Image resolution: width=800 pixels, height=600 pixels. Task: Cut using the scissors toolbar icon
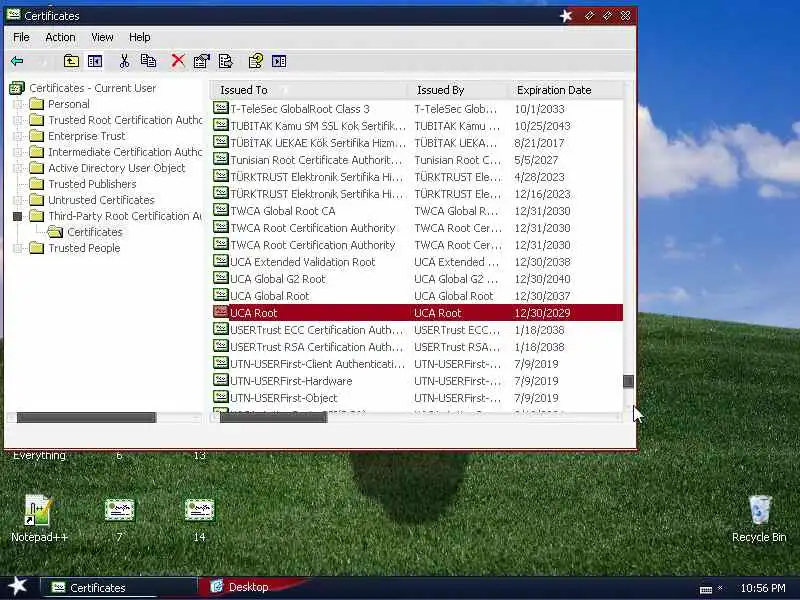(124, 62)
